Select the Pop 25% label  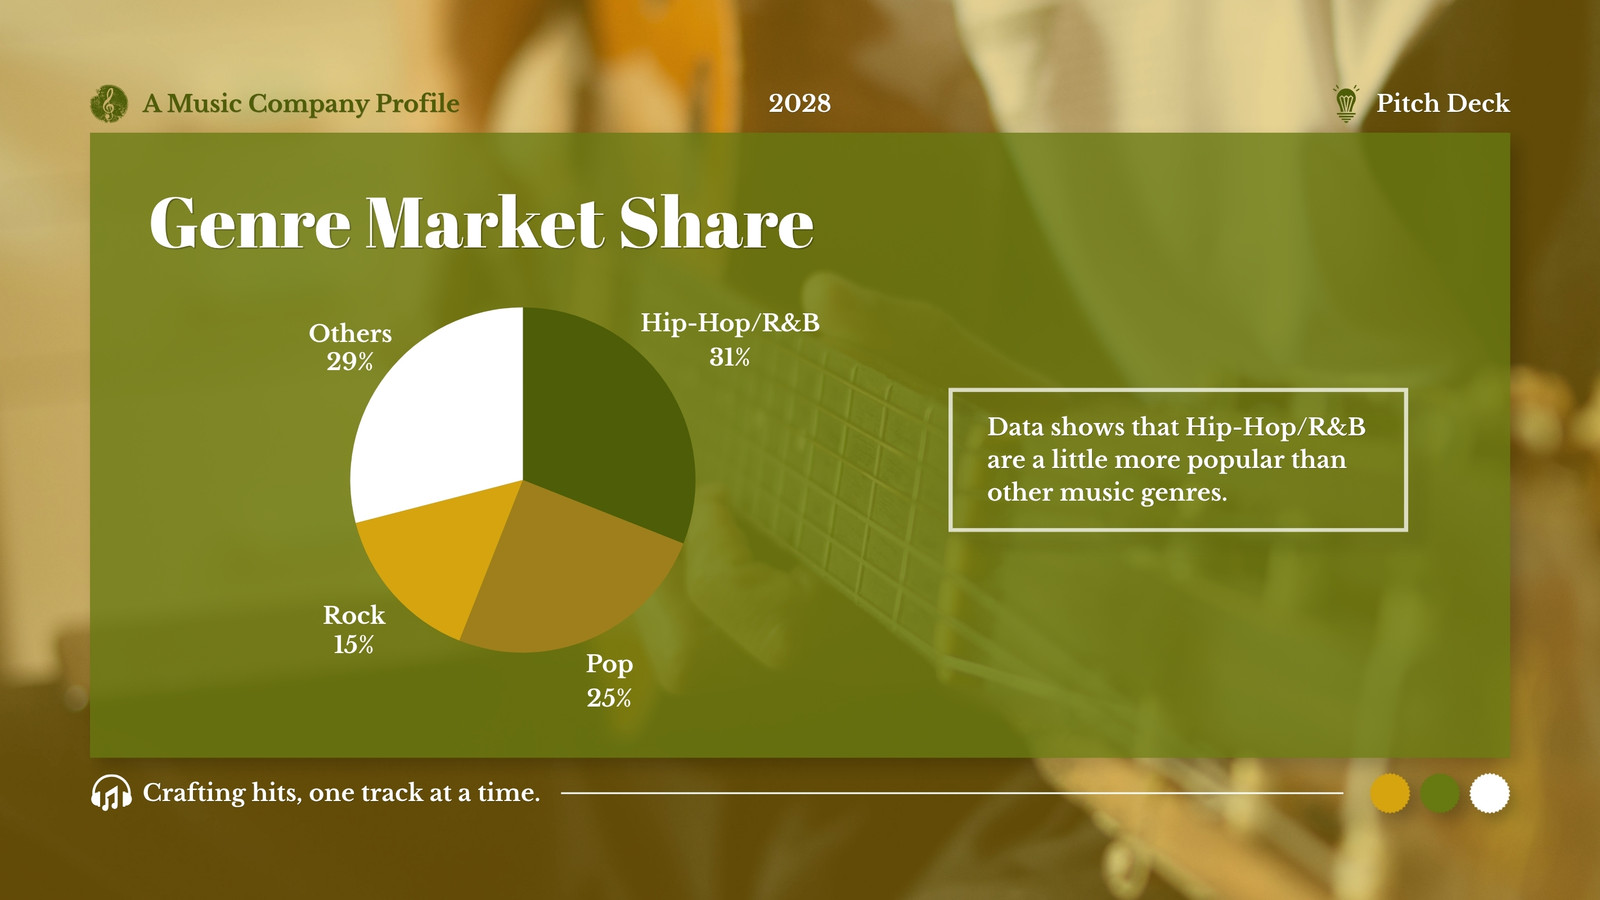(609, 681)
